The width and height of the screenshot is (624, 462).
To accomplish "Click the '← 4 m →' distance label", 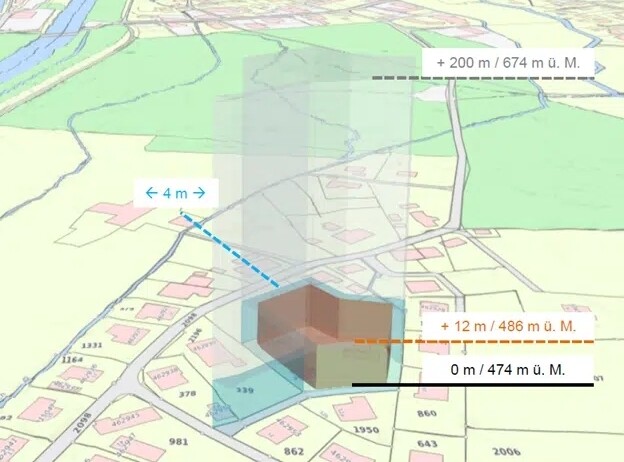I will point(175,192).
